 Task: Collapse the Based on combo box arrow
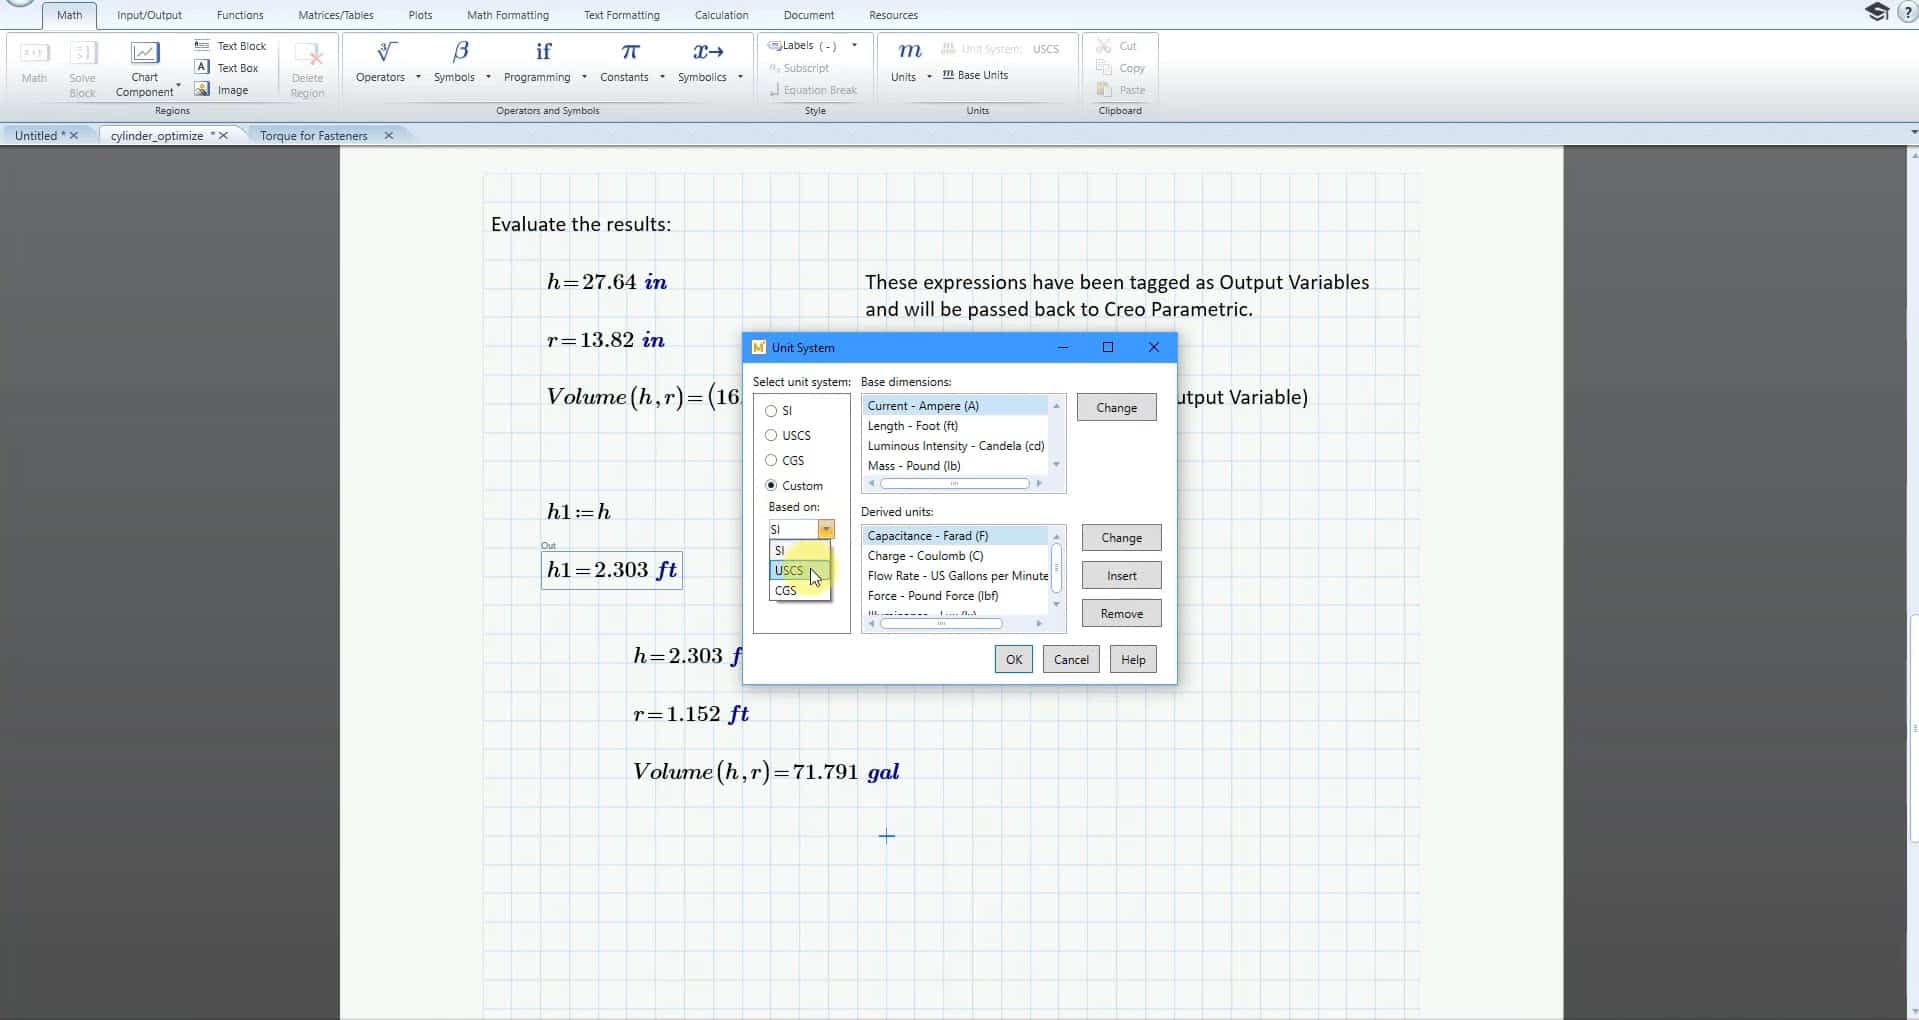(x=825, y=530)
